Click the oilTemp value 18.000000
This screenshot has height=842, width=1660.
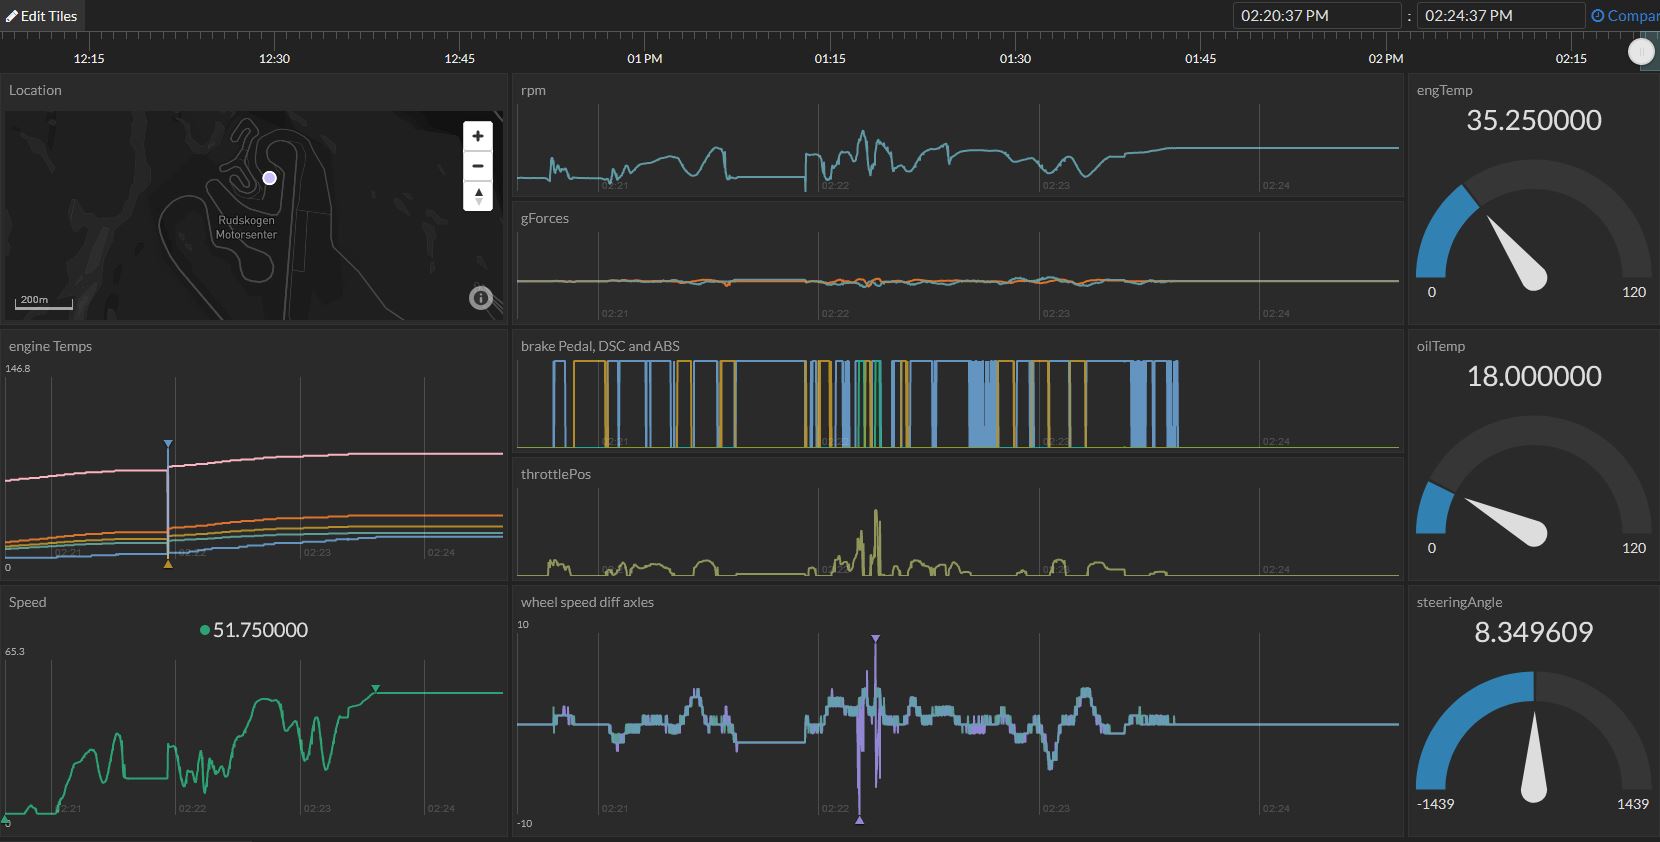coord(1534,376)
